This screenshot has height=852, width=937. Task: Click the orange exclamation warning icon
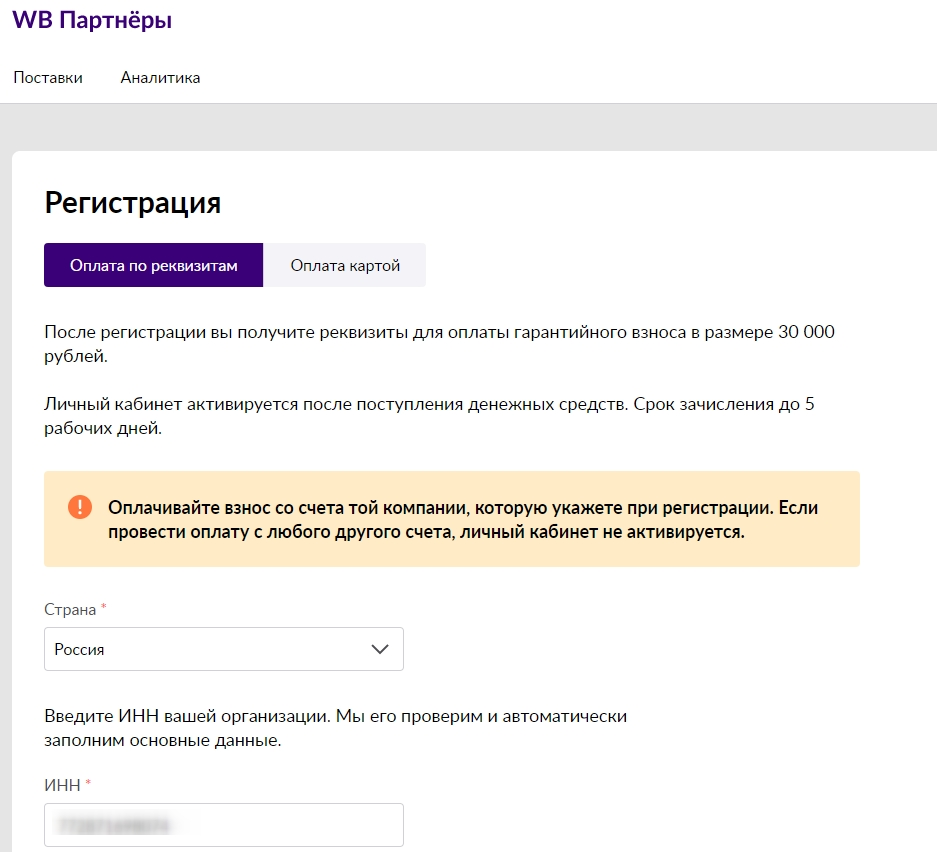(79, 507)
